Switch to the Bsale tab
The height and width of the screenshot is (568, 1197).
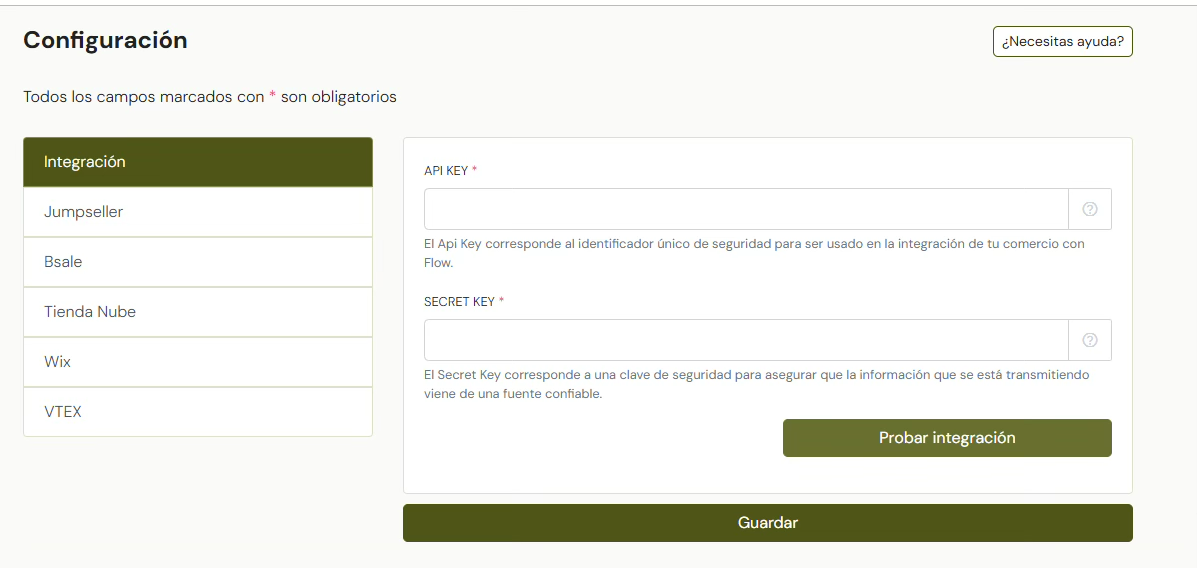pyautogui.click(x=198, y=262)
